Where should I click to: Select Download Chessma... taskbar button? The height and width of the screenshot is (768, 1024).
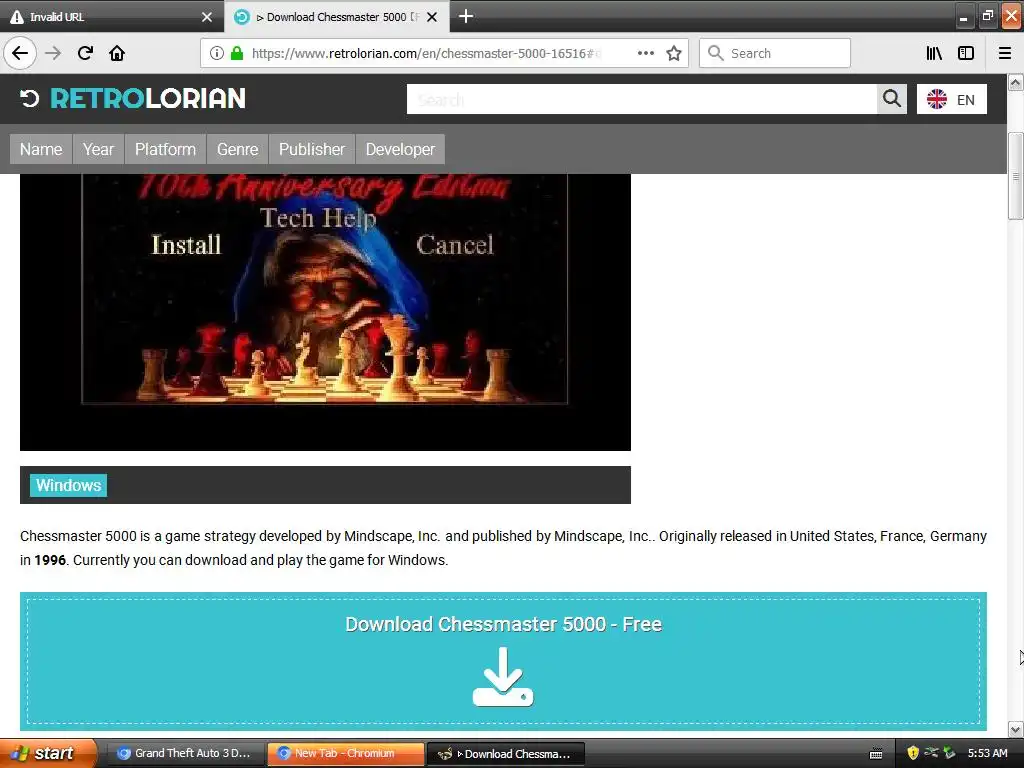coord(505,754)
